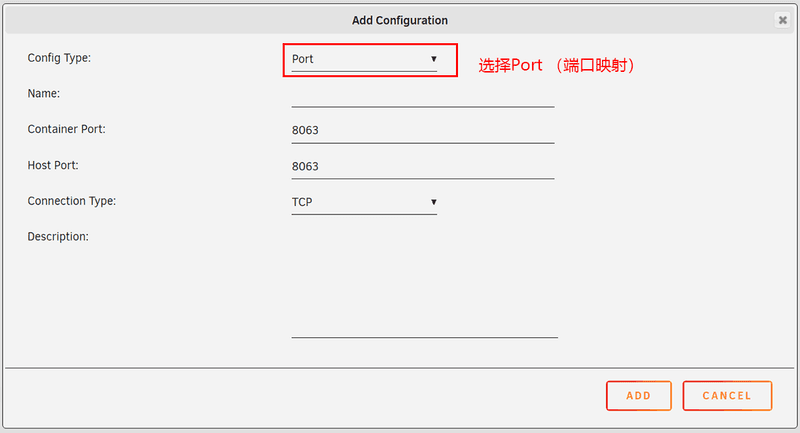Close the Add Configuration dialog
Viewport: 800px width, 433px height.
[782, 20]
